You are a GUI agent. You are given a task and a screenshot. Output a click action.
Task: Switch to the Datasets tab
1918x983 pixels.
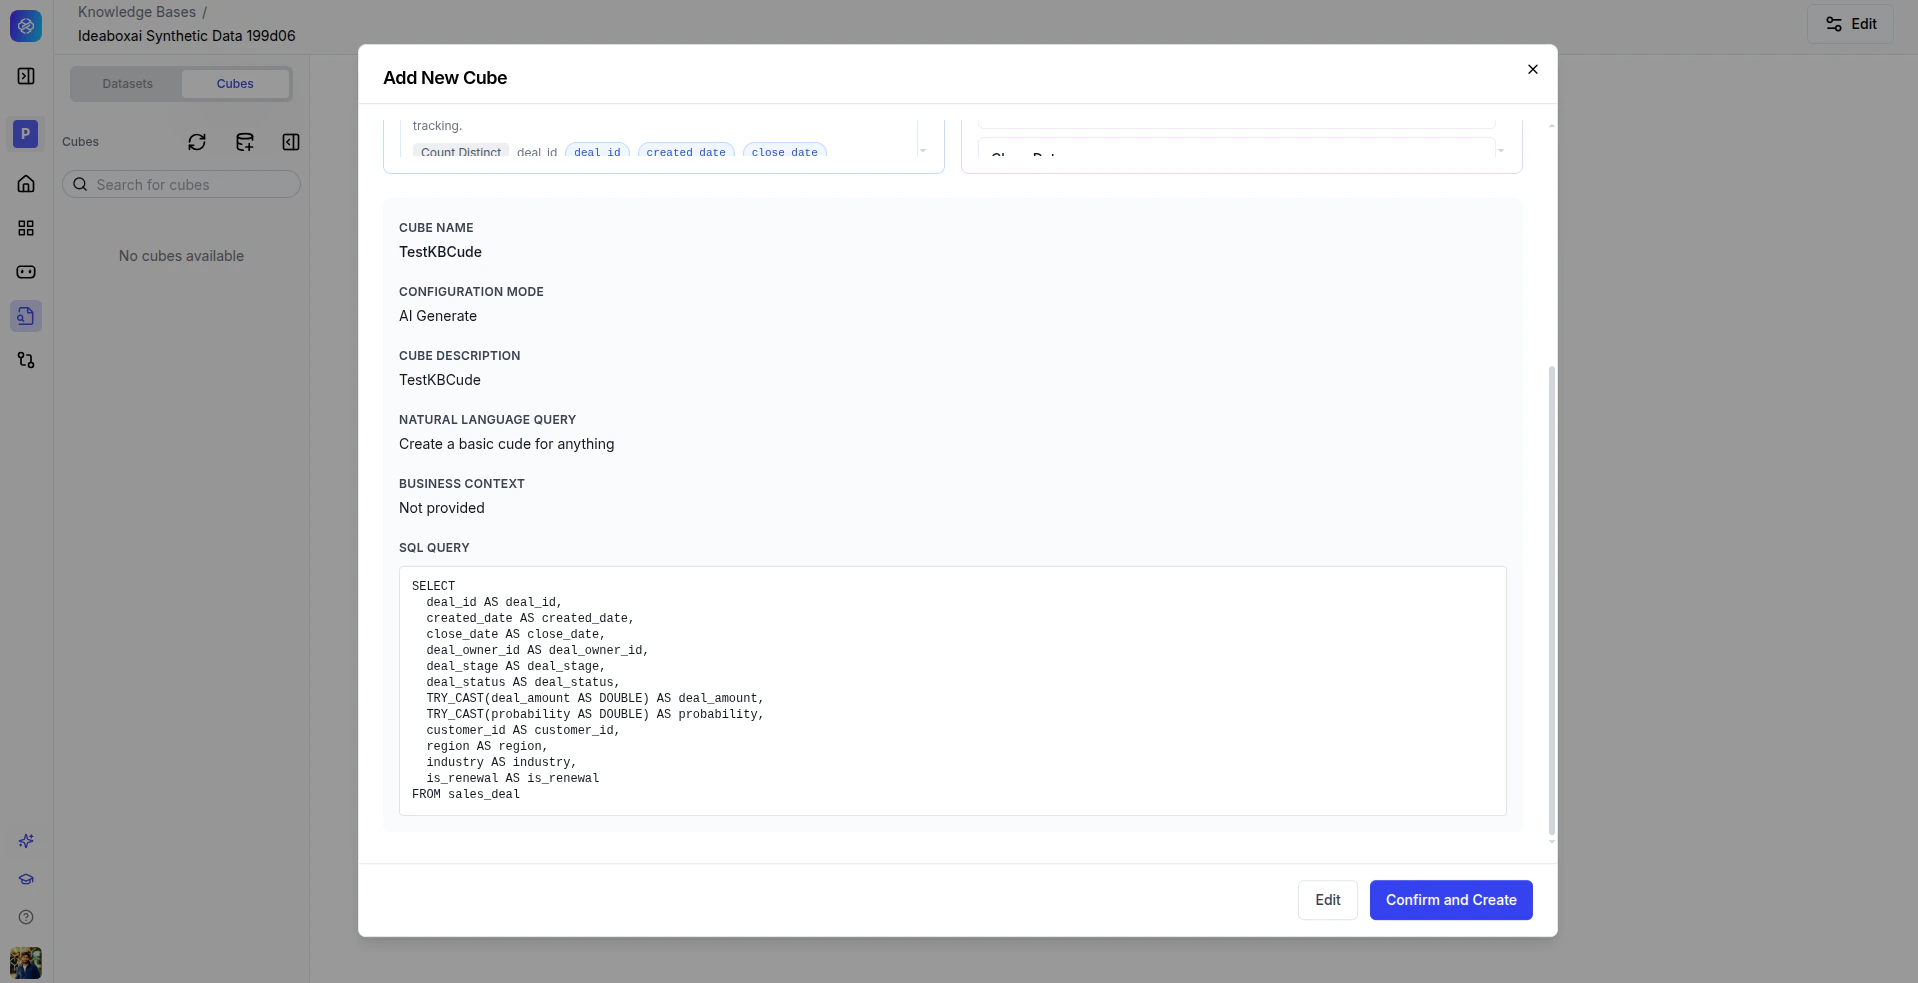[128, 84]
